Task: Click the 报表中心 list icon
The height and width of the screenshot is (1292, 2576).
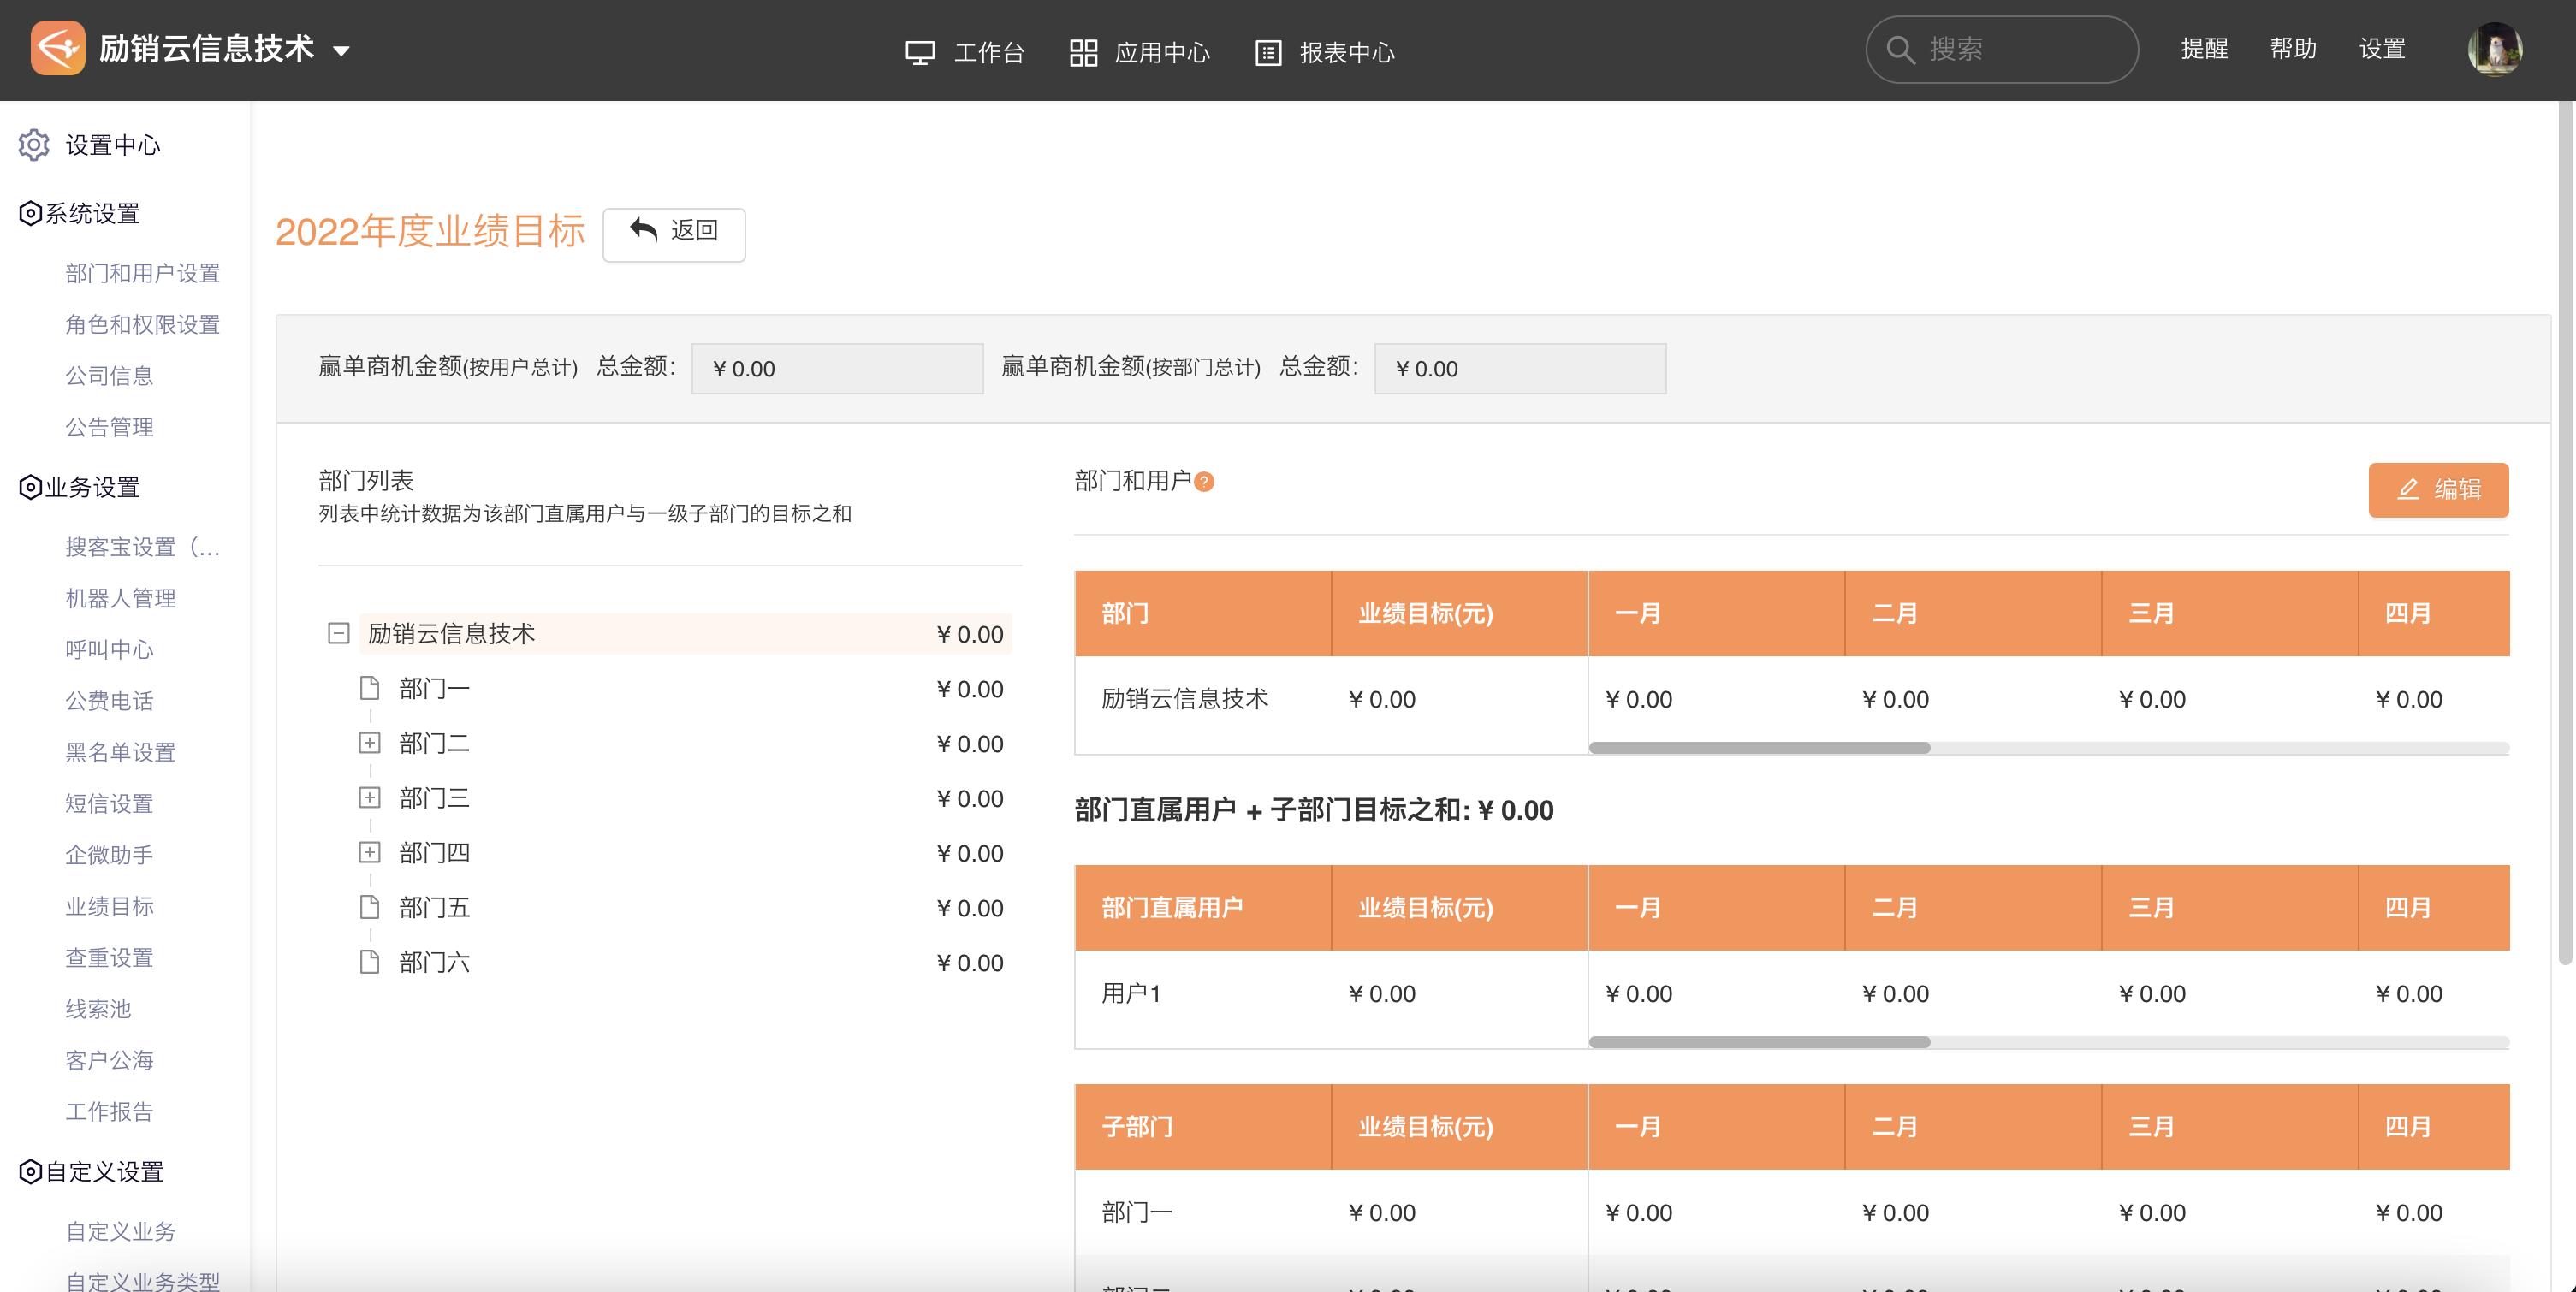Action: (x=1268, y=52)
